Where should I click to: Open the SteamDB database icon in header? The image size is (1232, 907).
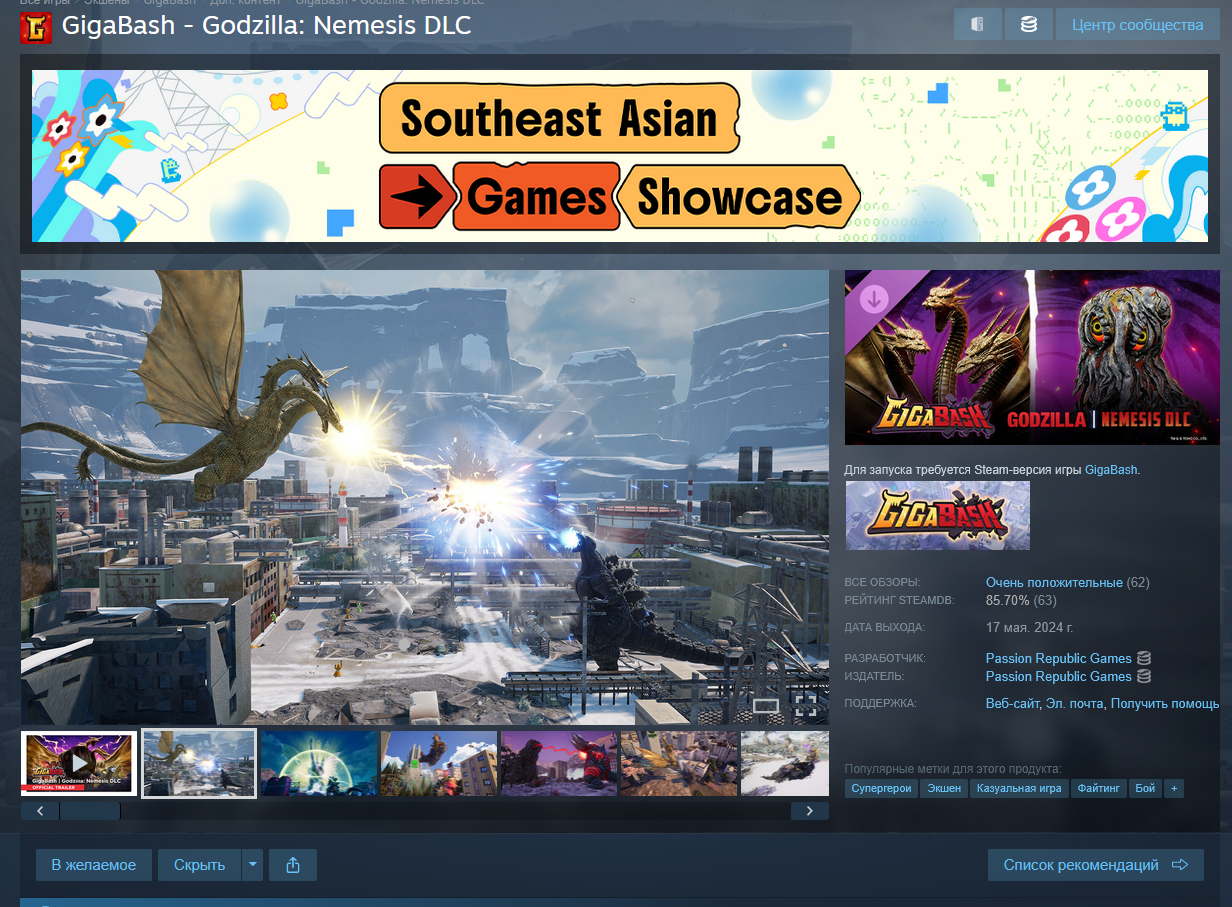pos(1028,24)
